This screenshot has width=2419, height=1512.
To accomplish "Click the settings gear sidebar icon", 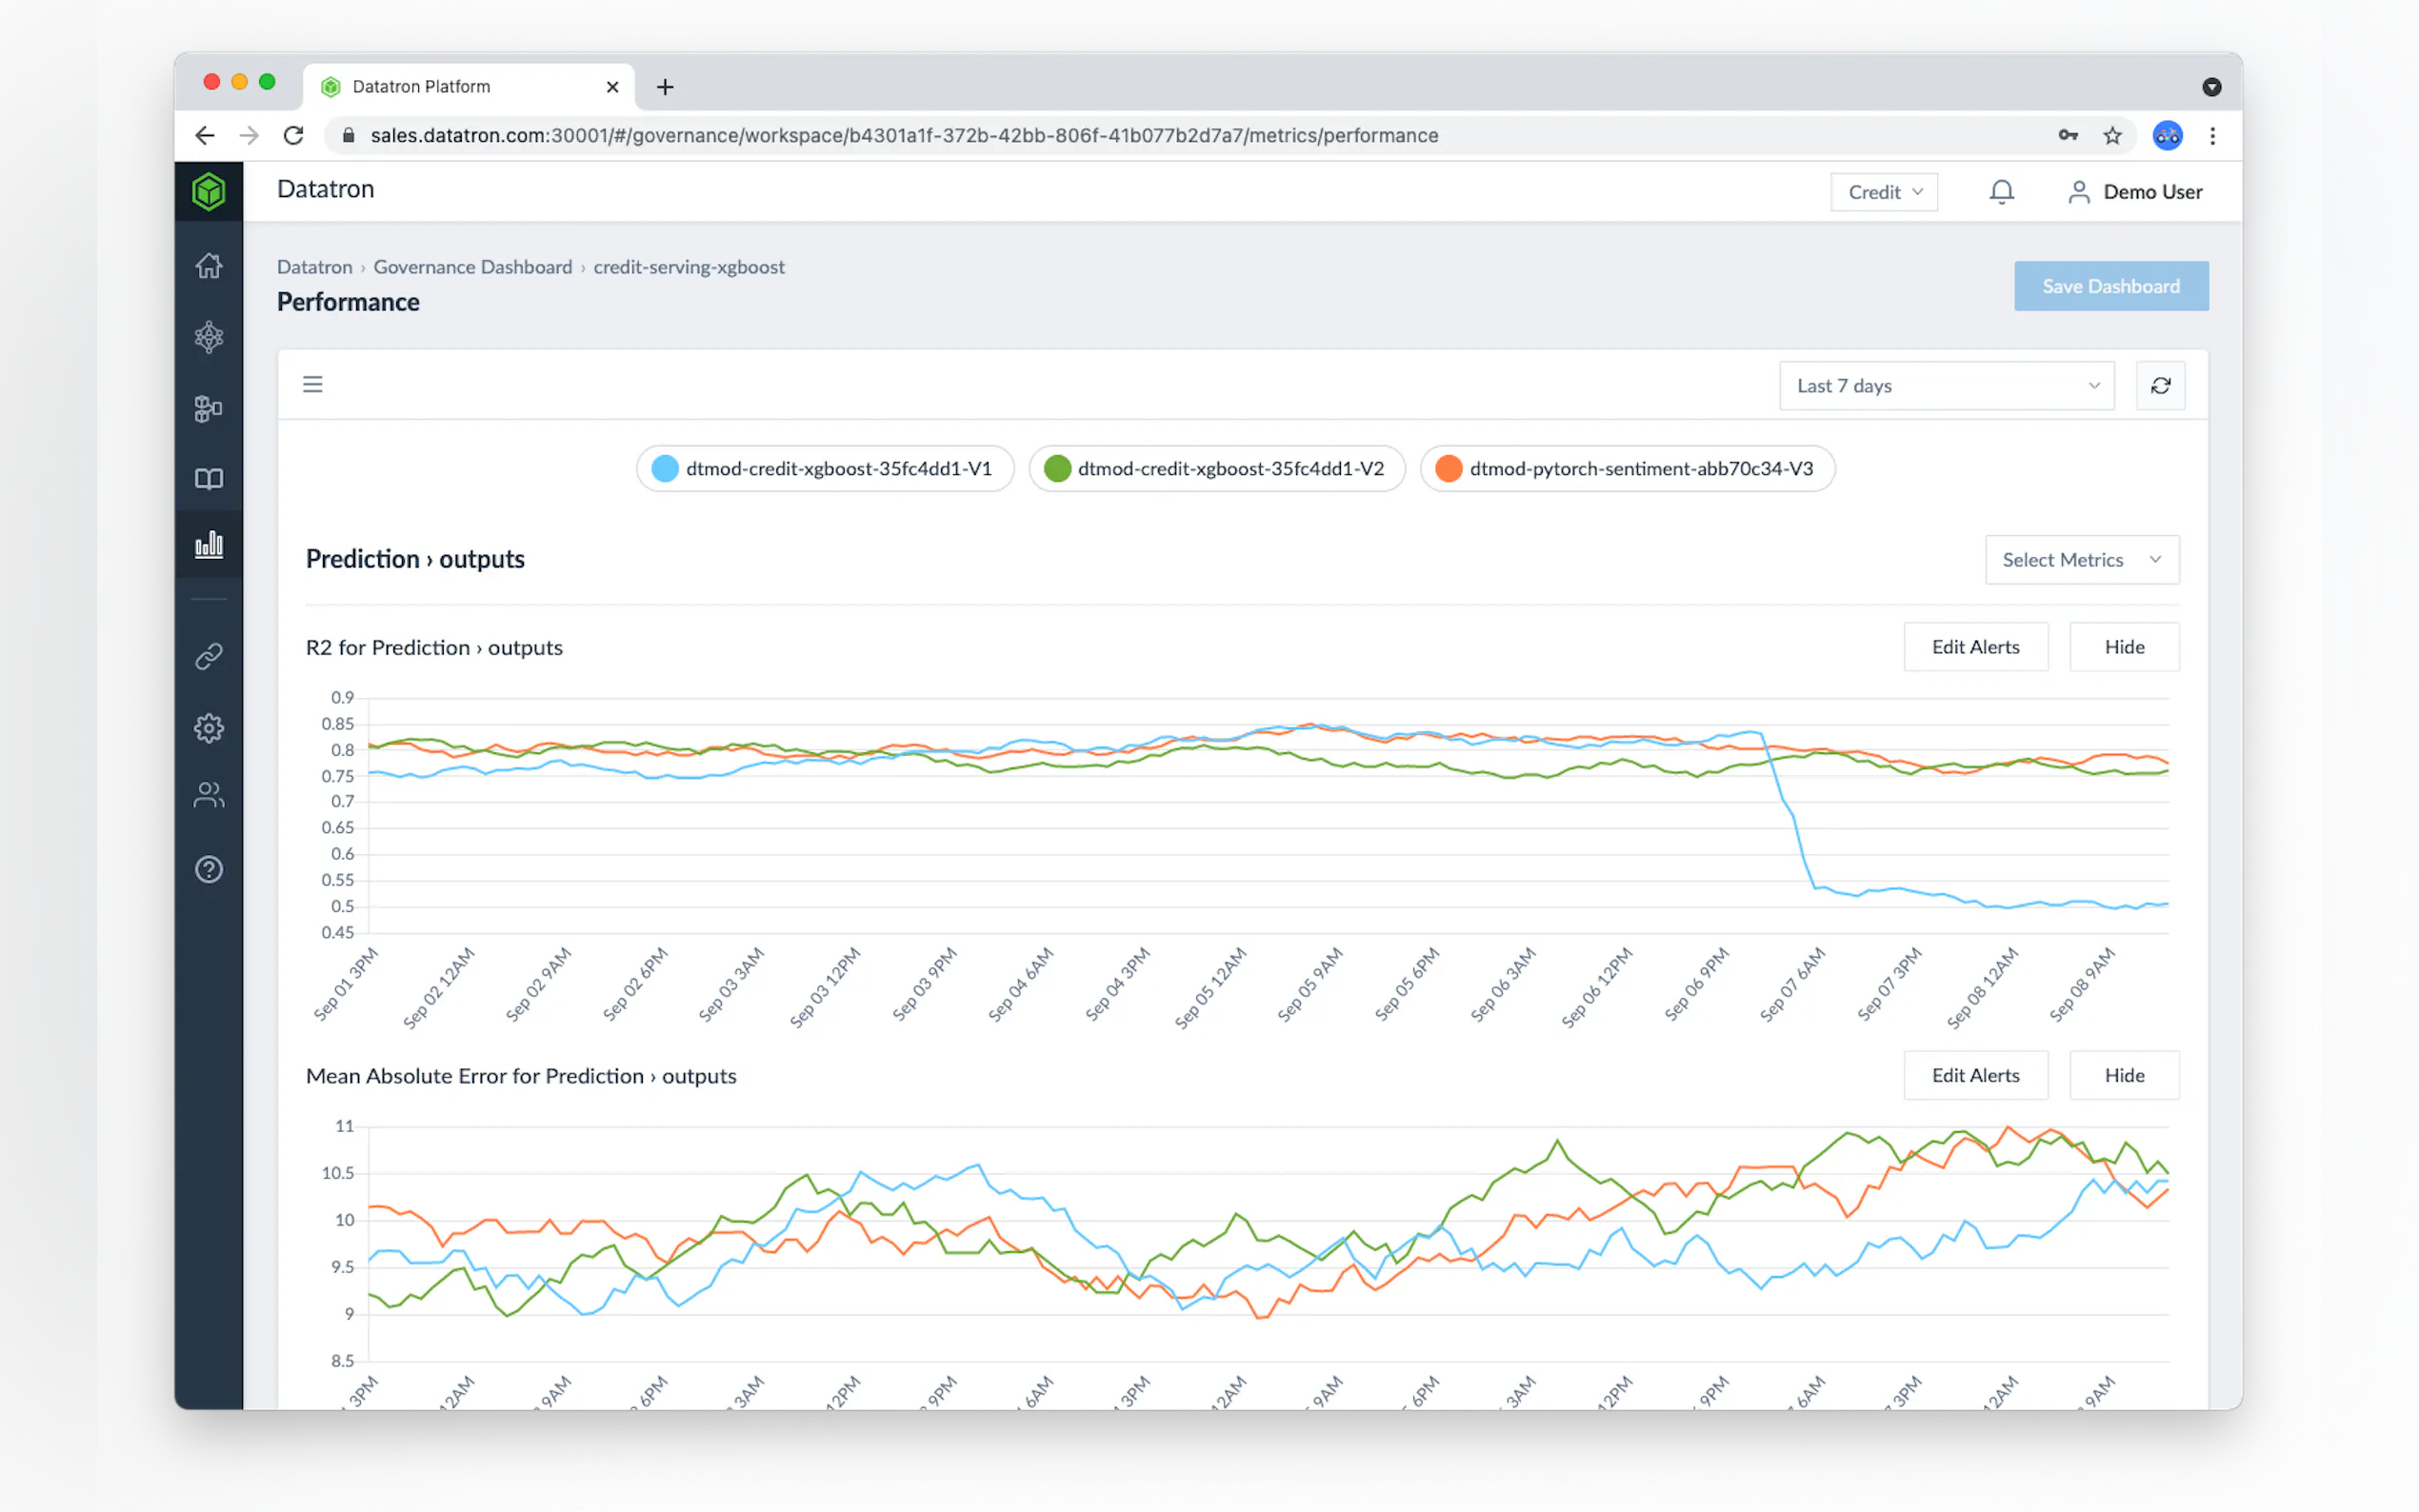I will [x=208, y=728].
